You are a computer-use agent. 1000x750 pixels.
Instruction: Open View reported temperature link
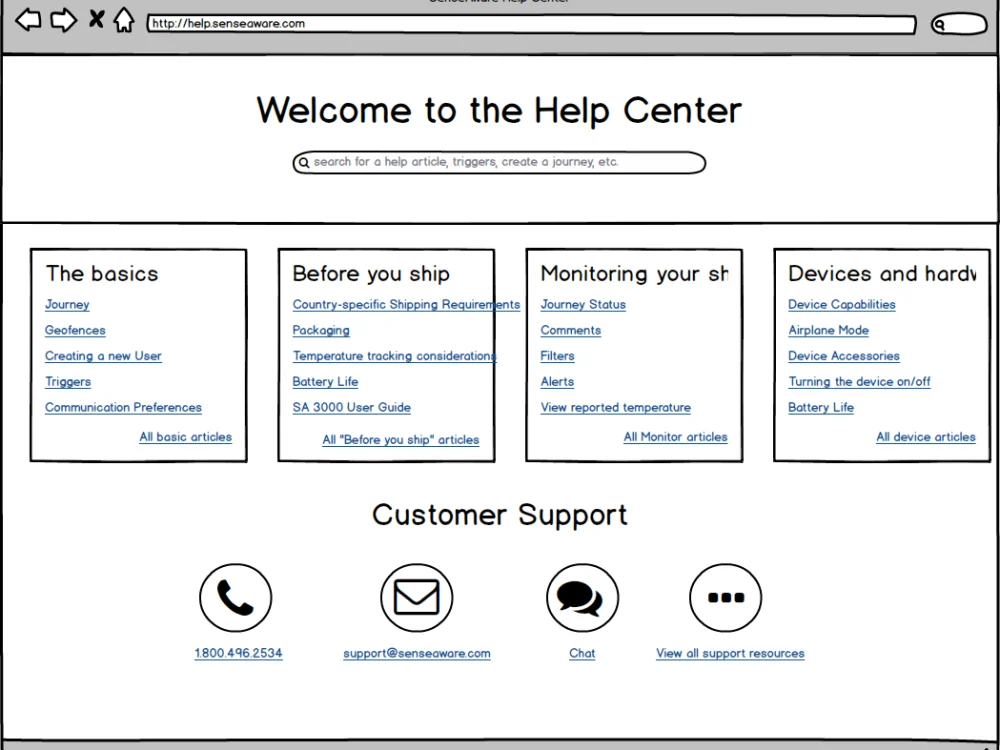(x=615, y=408)
